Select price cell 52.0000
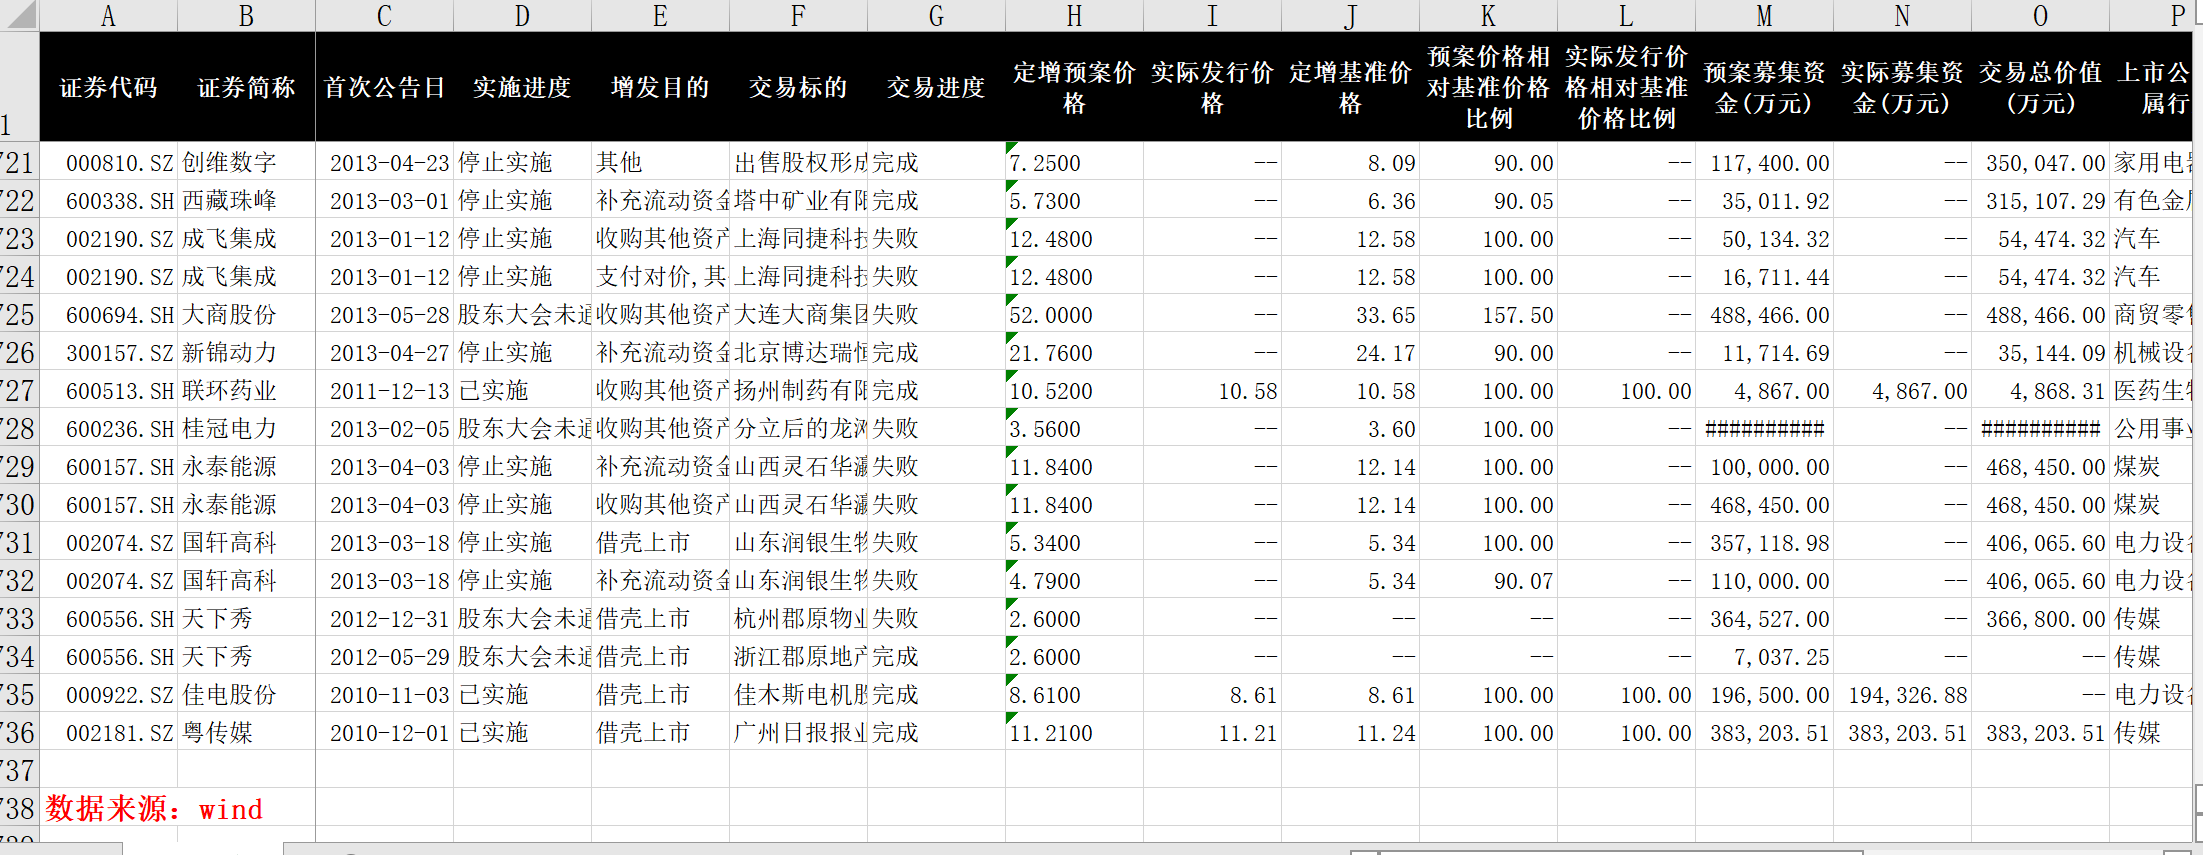The width and height of the screenshot is (2203, 855). 1074,314
